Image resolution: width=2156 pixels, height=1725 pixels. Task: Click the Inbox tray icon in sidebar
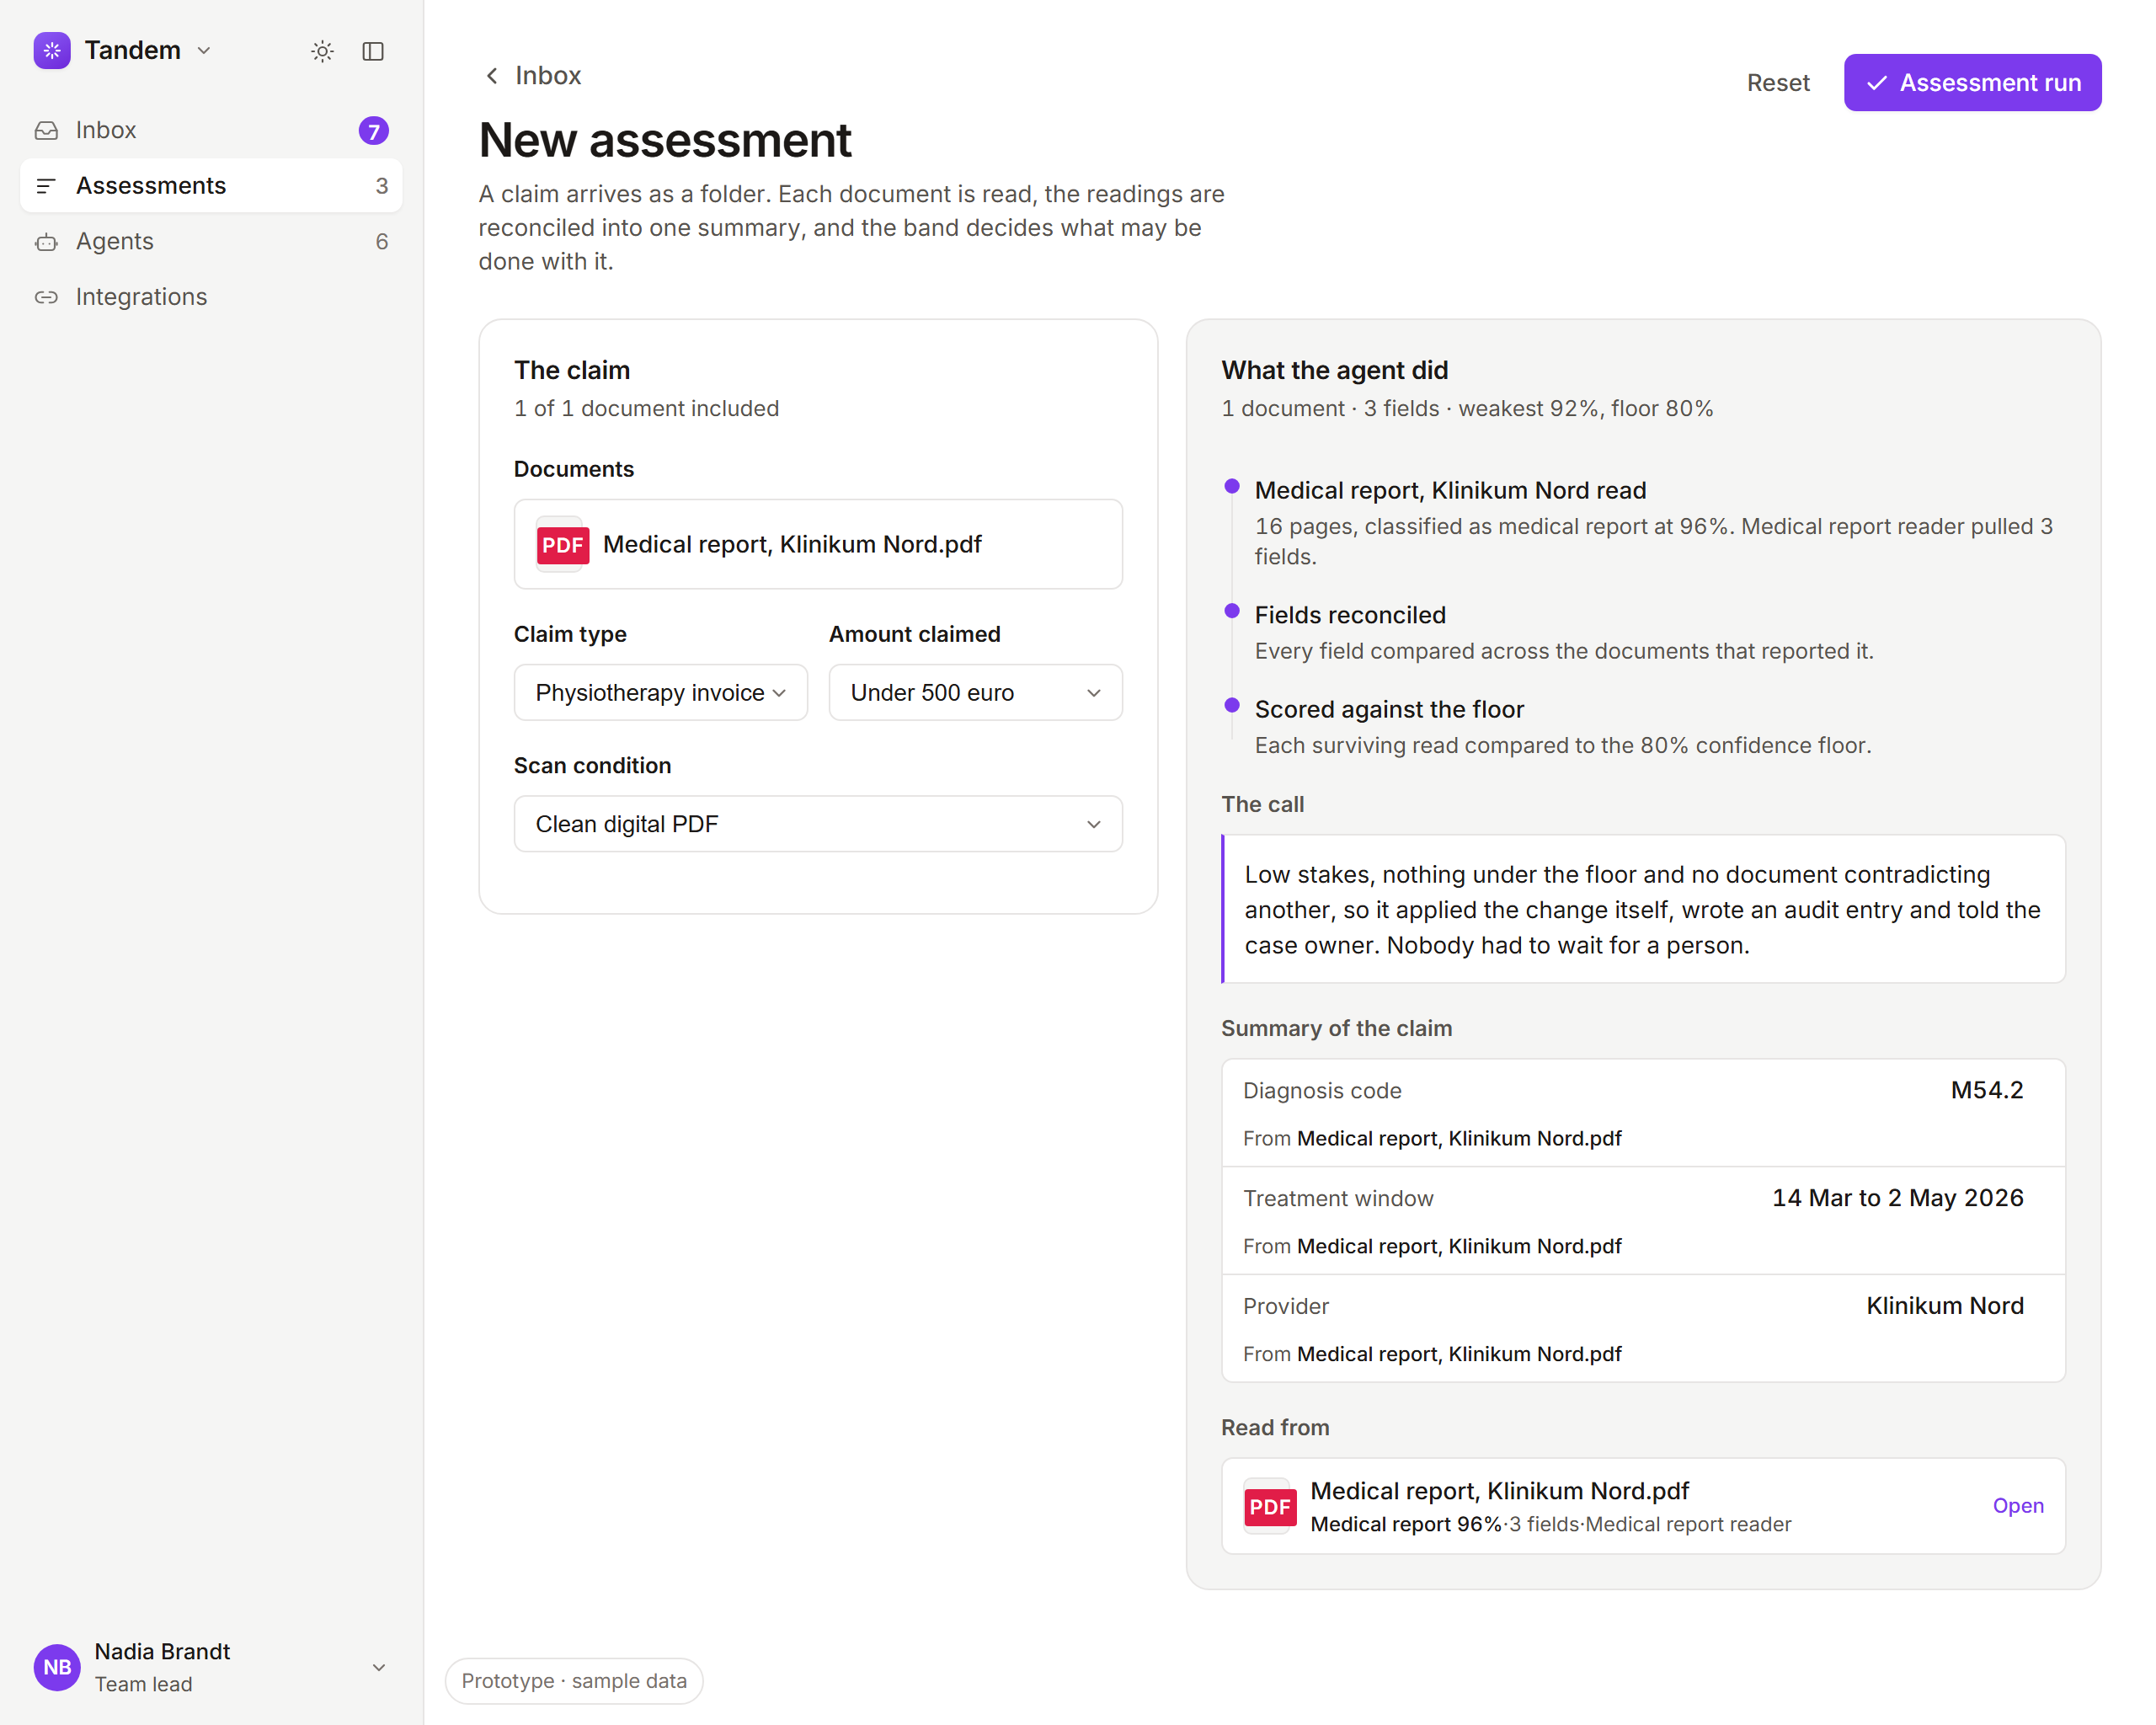[46, 130]
